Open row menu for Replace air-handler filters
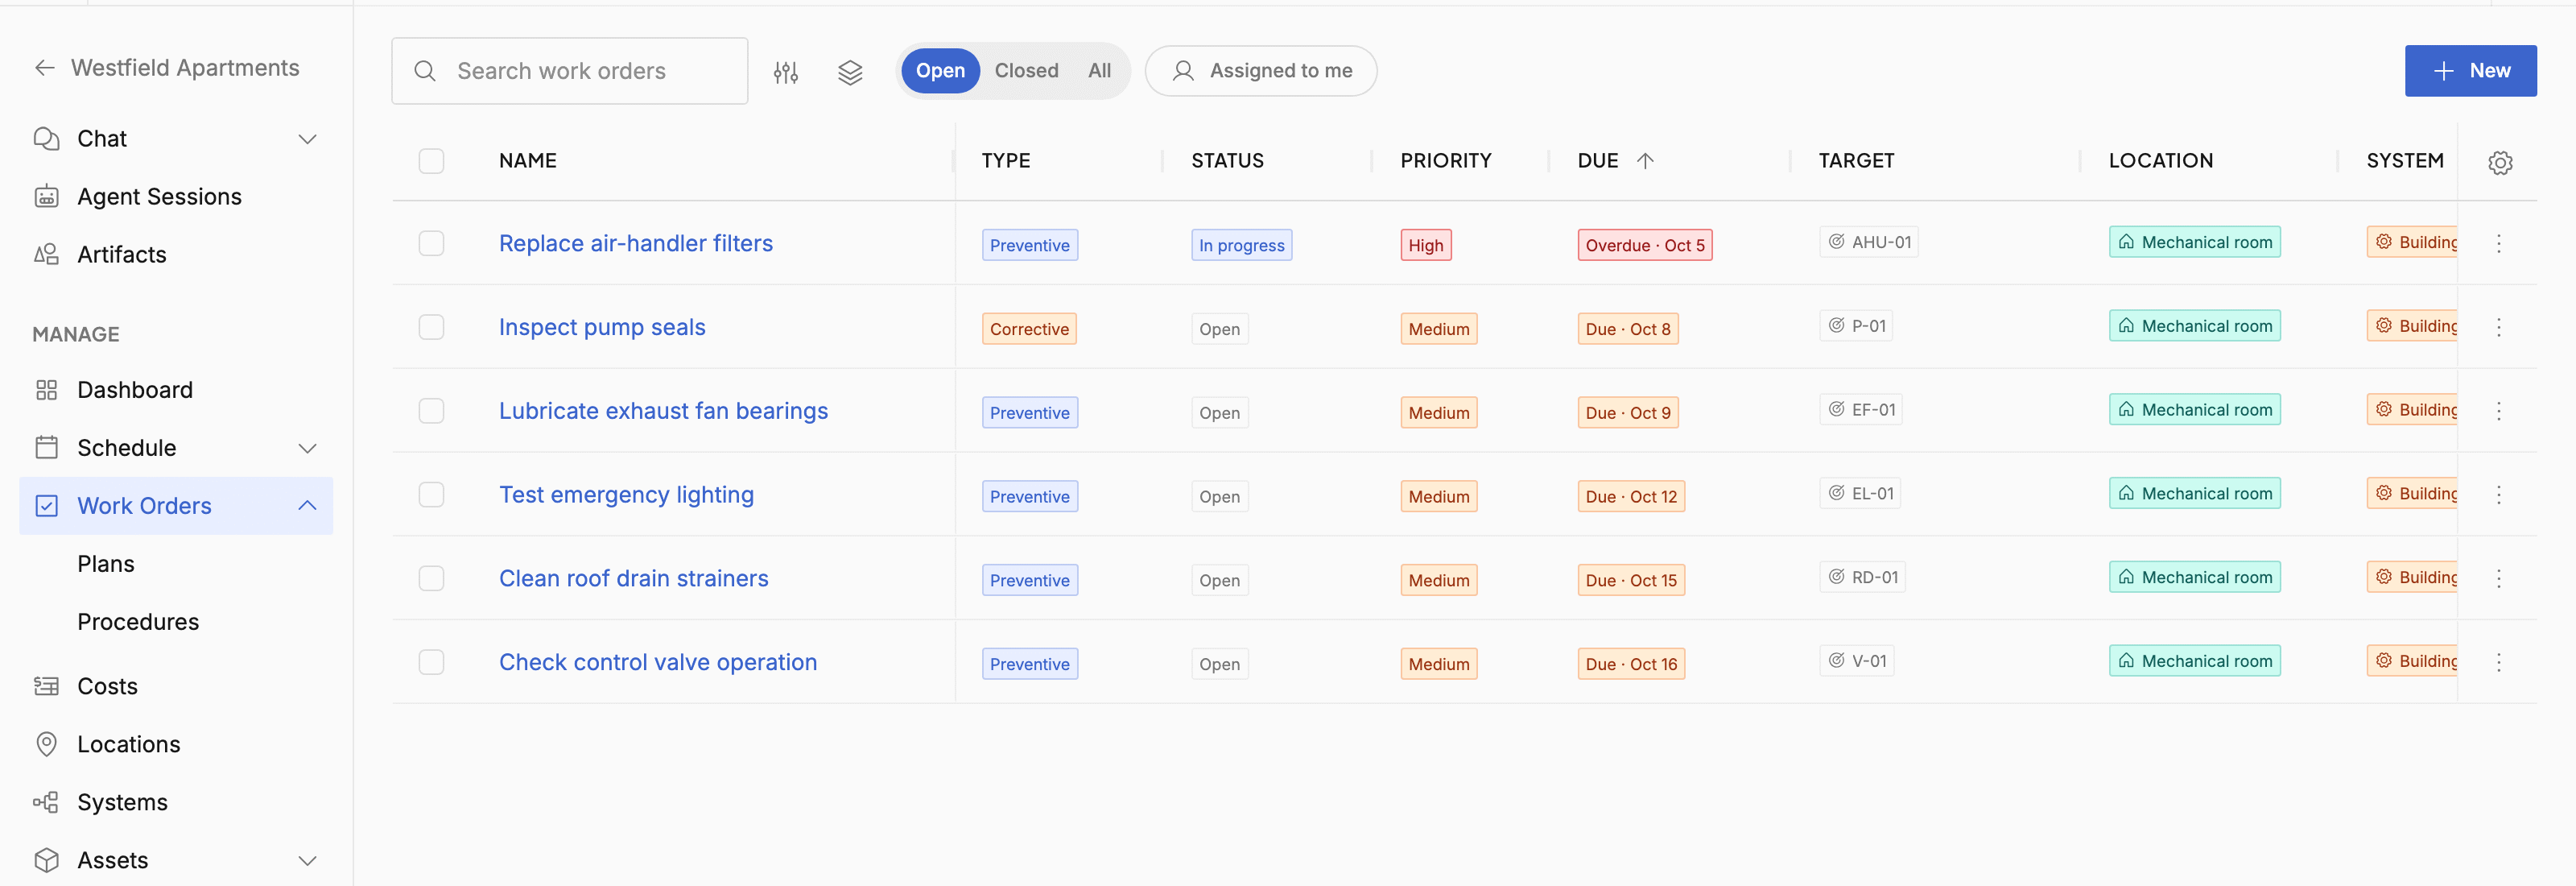The width and height of the screenshot is (2576, 886). [2498, 244]
